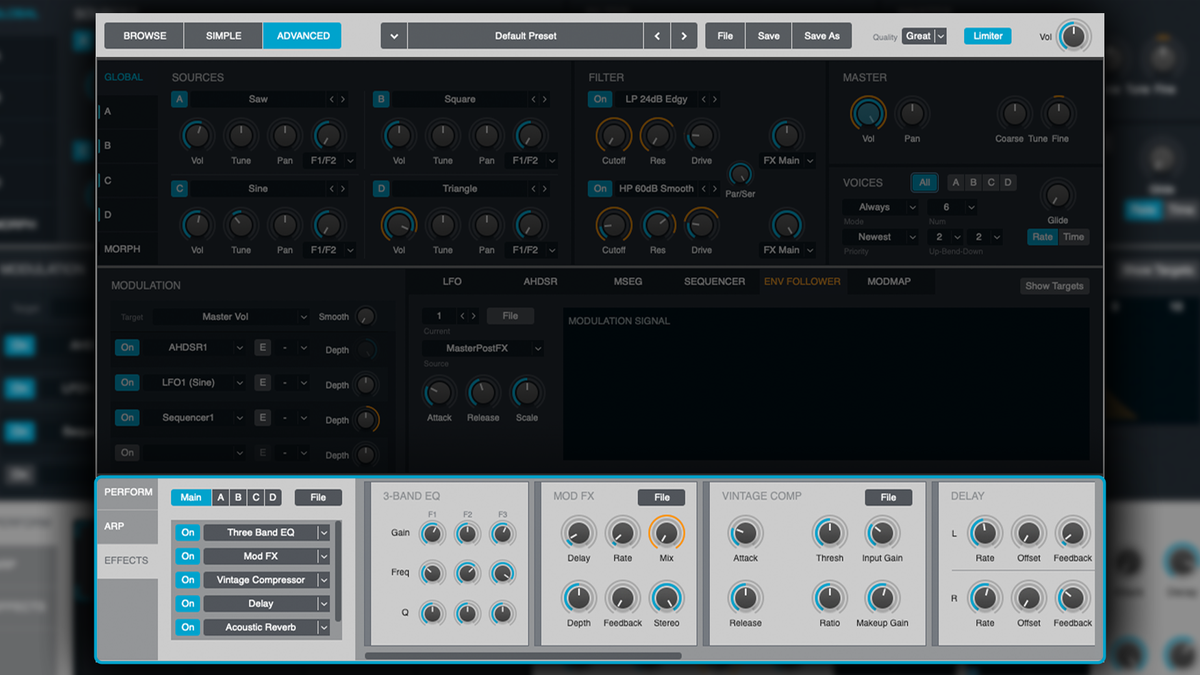Select the SEQUENCER modulation tab
Image resolution: width=1200 pixels, height=675 pixels.
pyautogui.click(x=713, y=281)
